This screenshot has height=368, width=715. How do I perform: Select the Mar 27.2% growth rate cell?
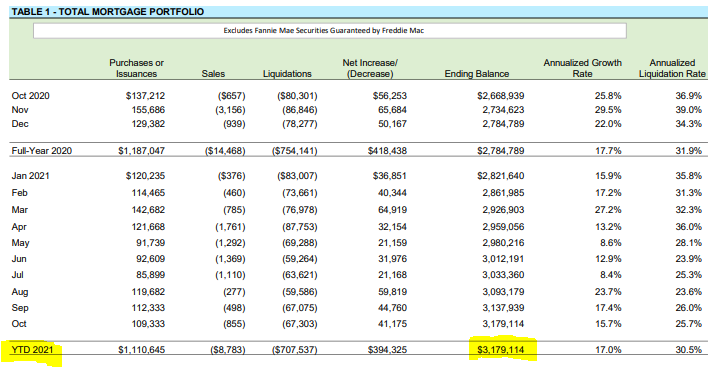coord(608,210)
